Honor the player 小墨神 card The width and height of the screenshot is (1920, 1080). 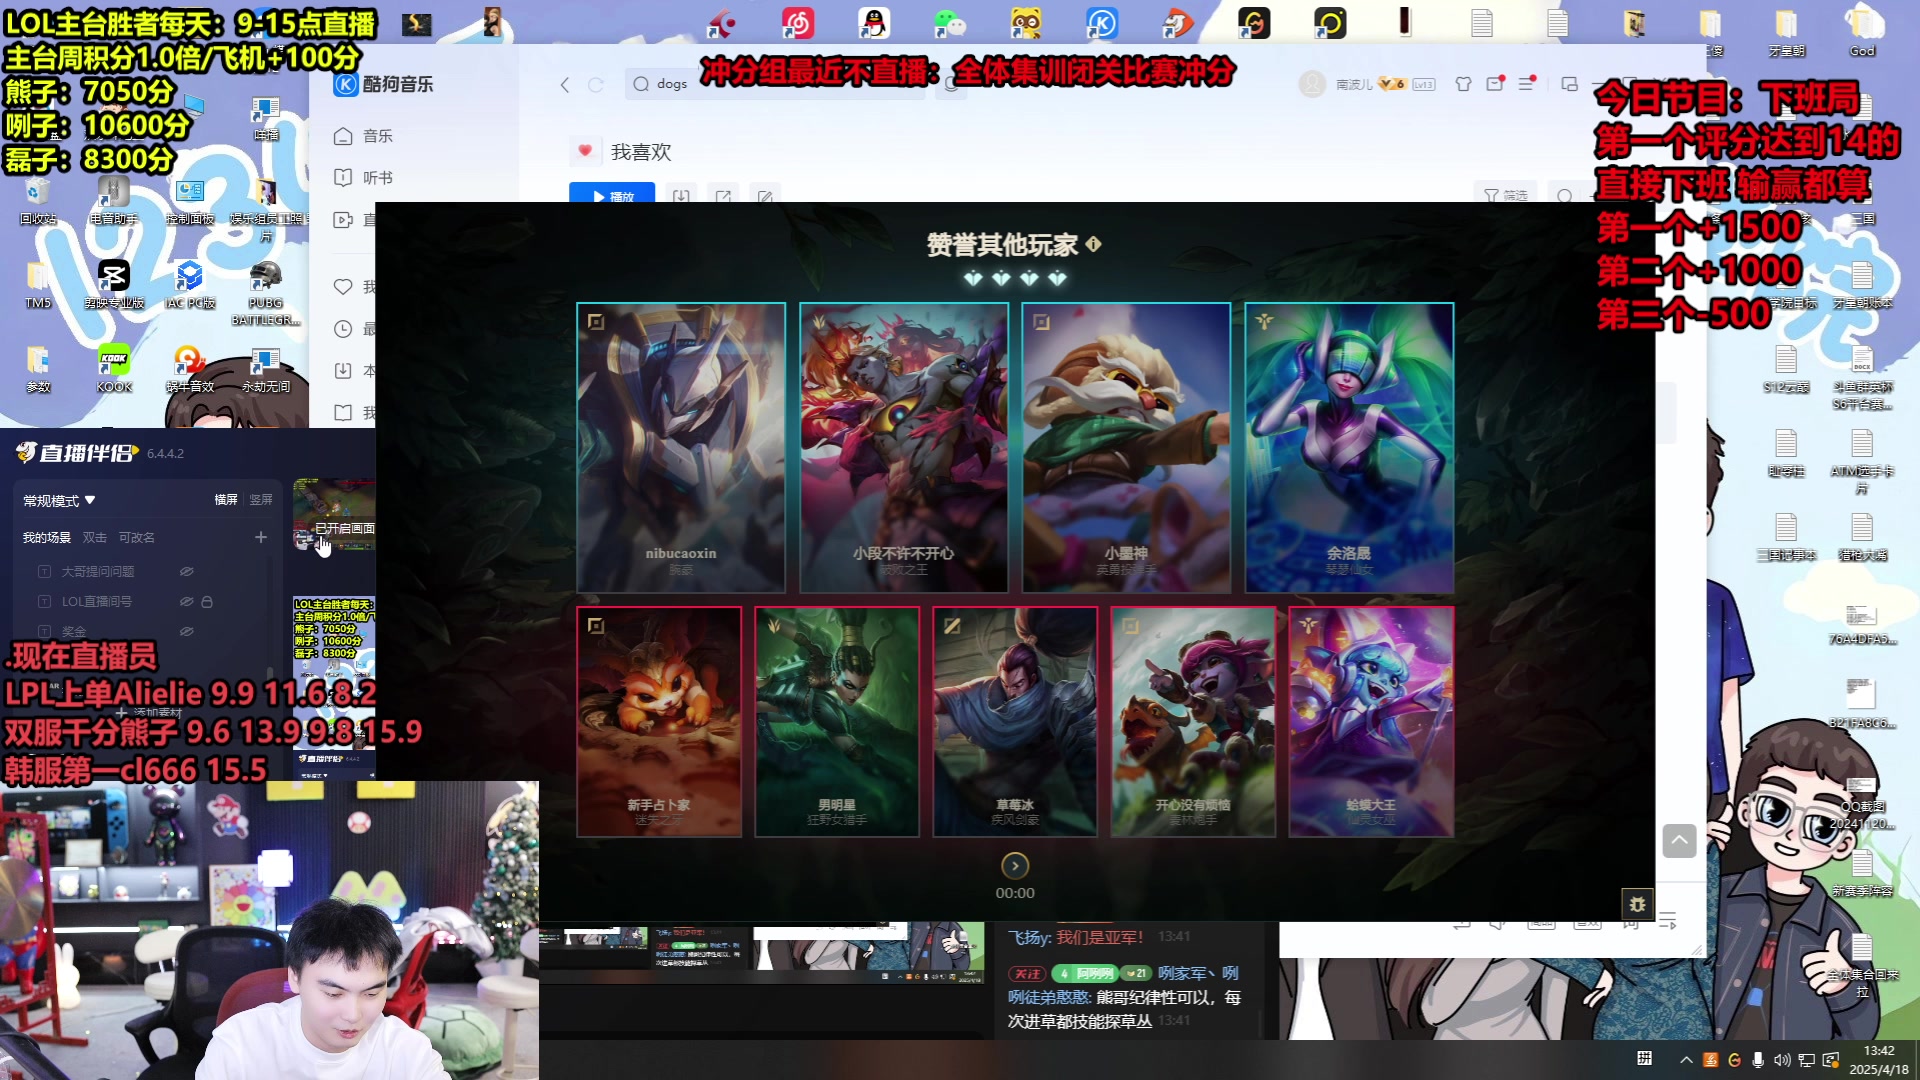click(x=1126, y=447)
